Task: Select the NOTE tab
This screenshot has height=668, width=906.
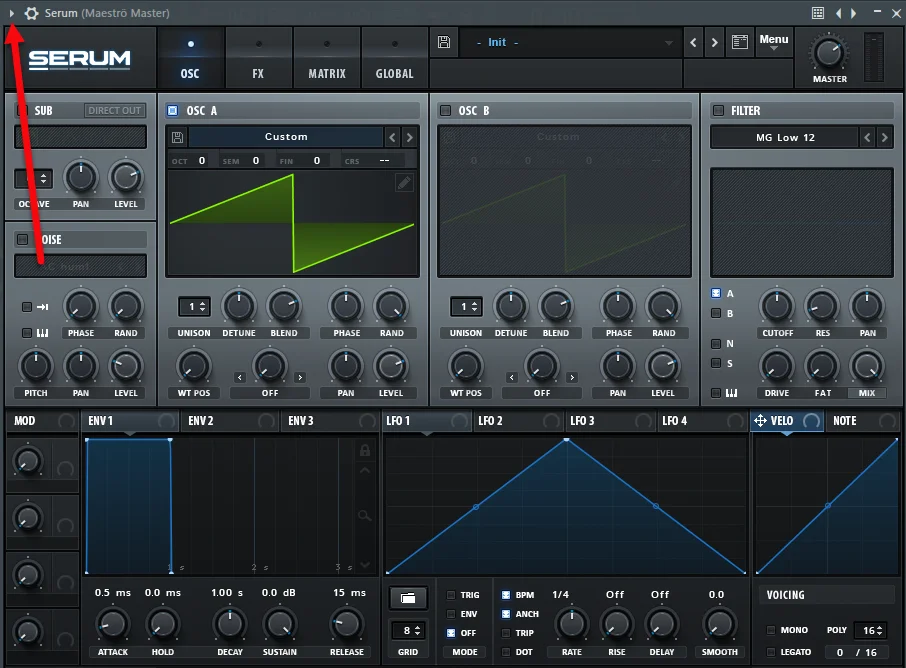Action: 863,421
